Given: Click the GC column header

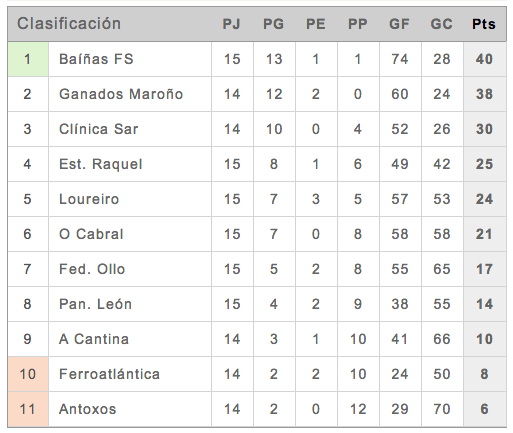Looking at the screenshot, I should pyautogui.click(x=441, y=24).
